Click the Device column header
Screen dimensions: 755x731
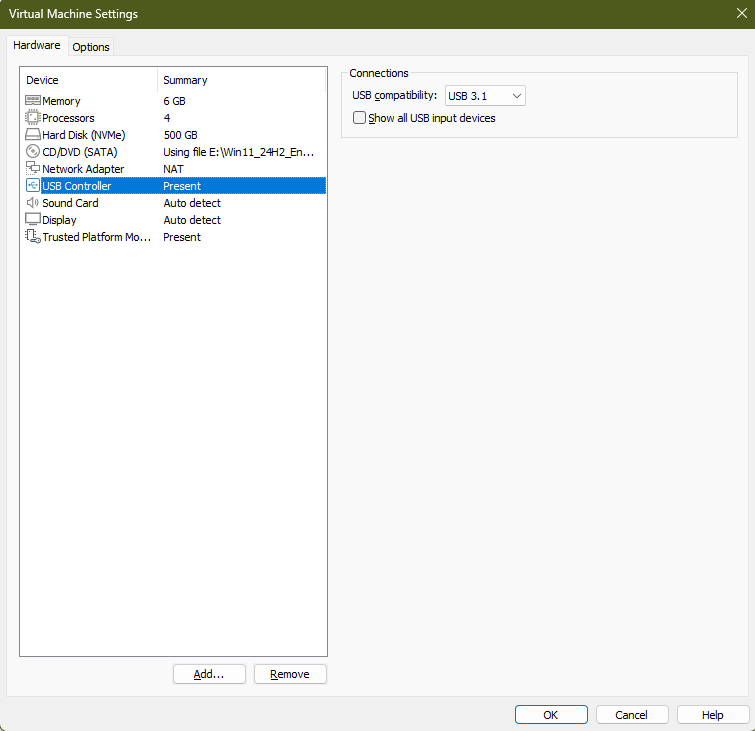(x=89, y=80)
